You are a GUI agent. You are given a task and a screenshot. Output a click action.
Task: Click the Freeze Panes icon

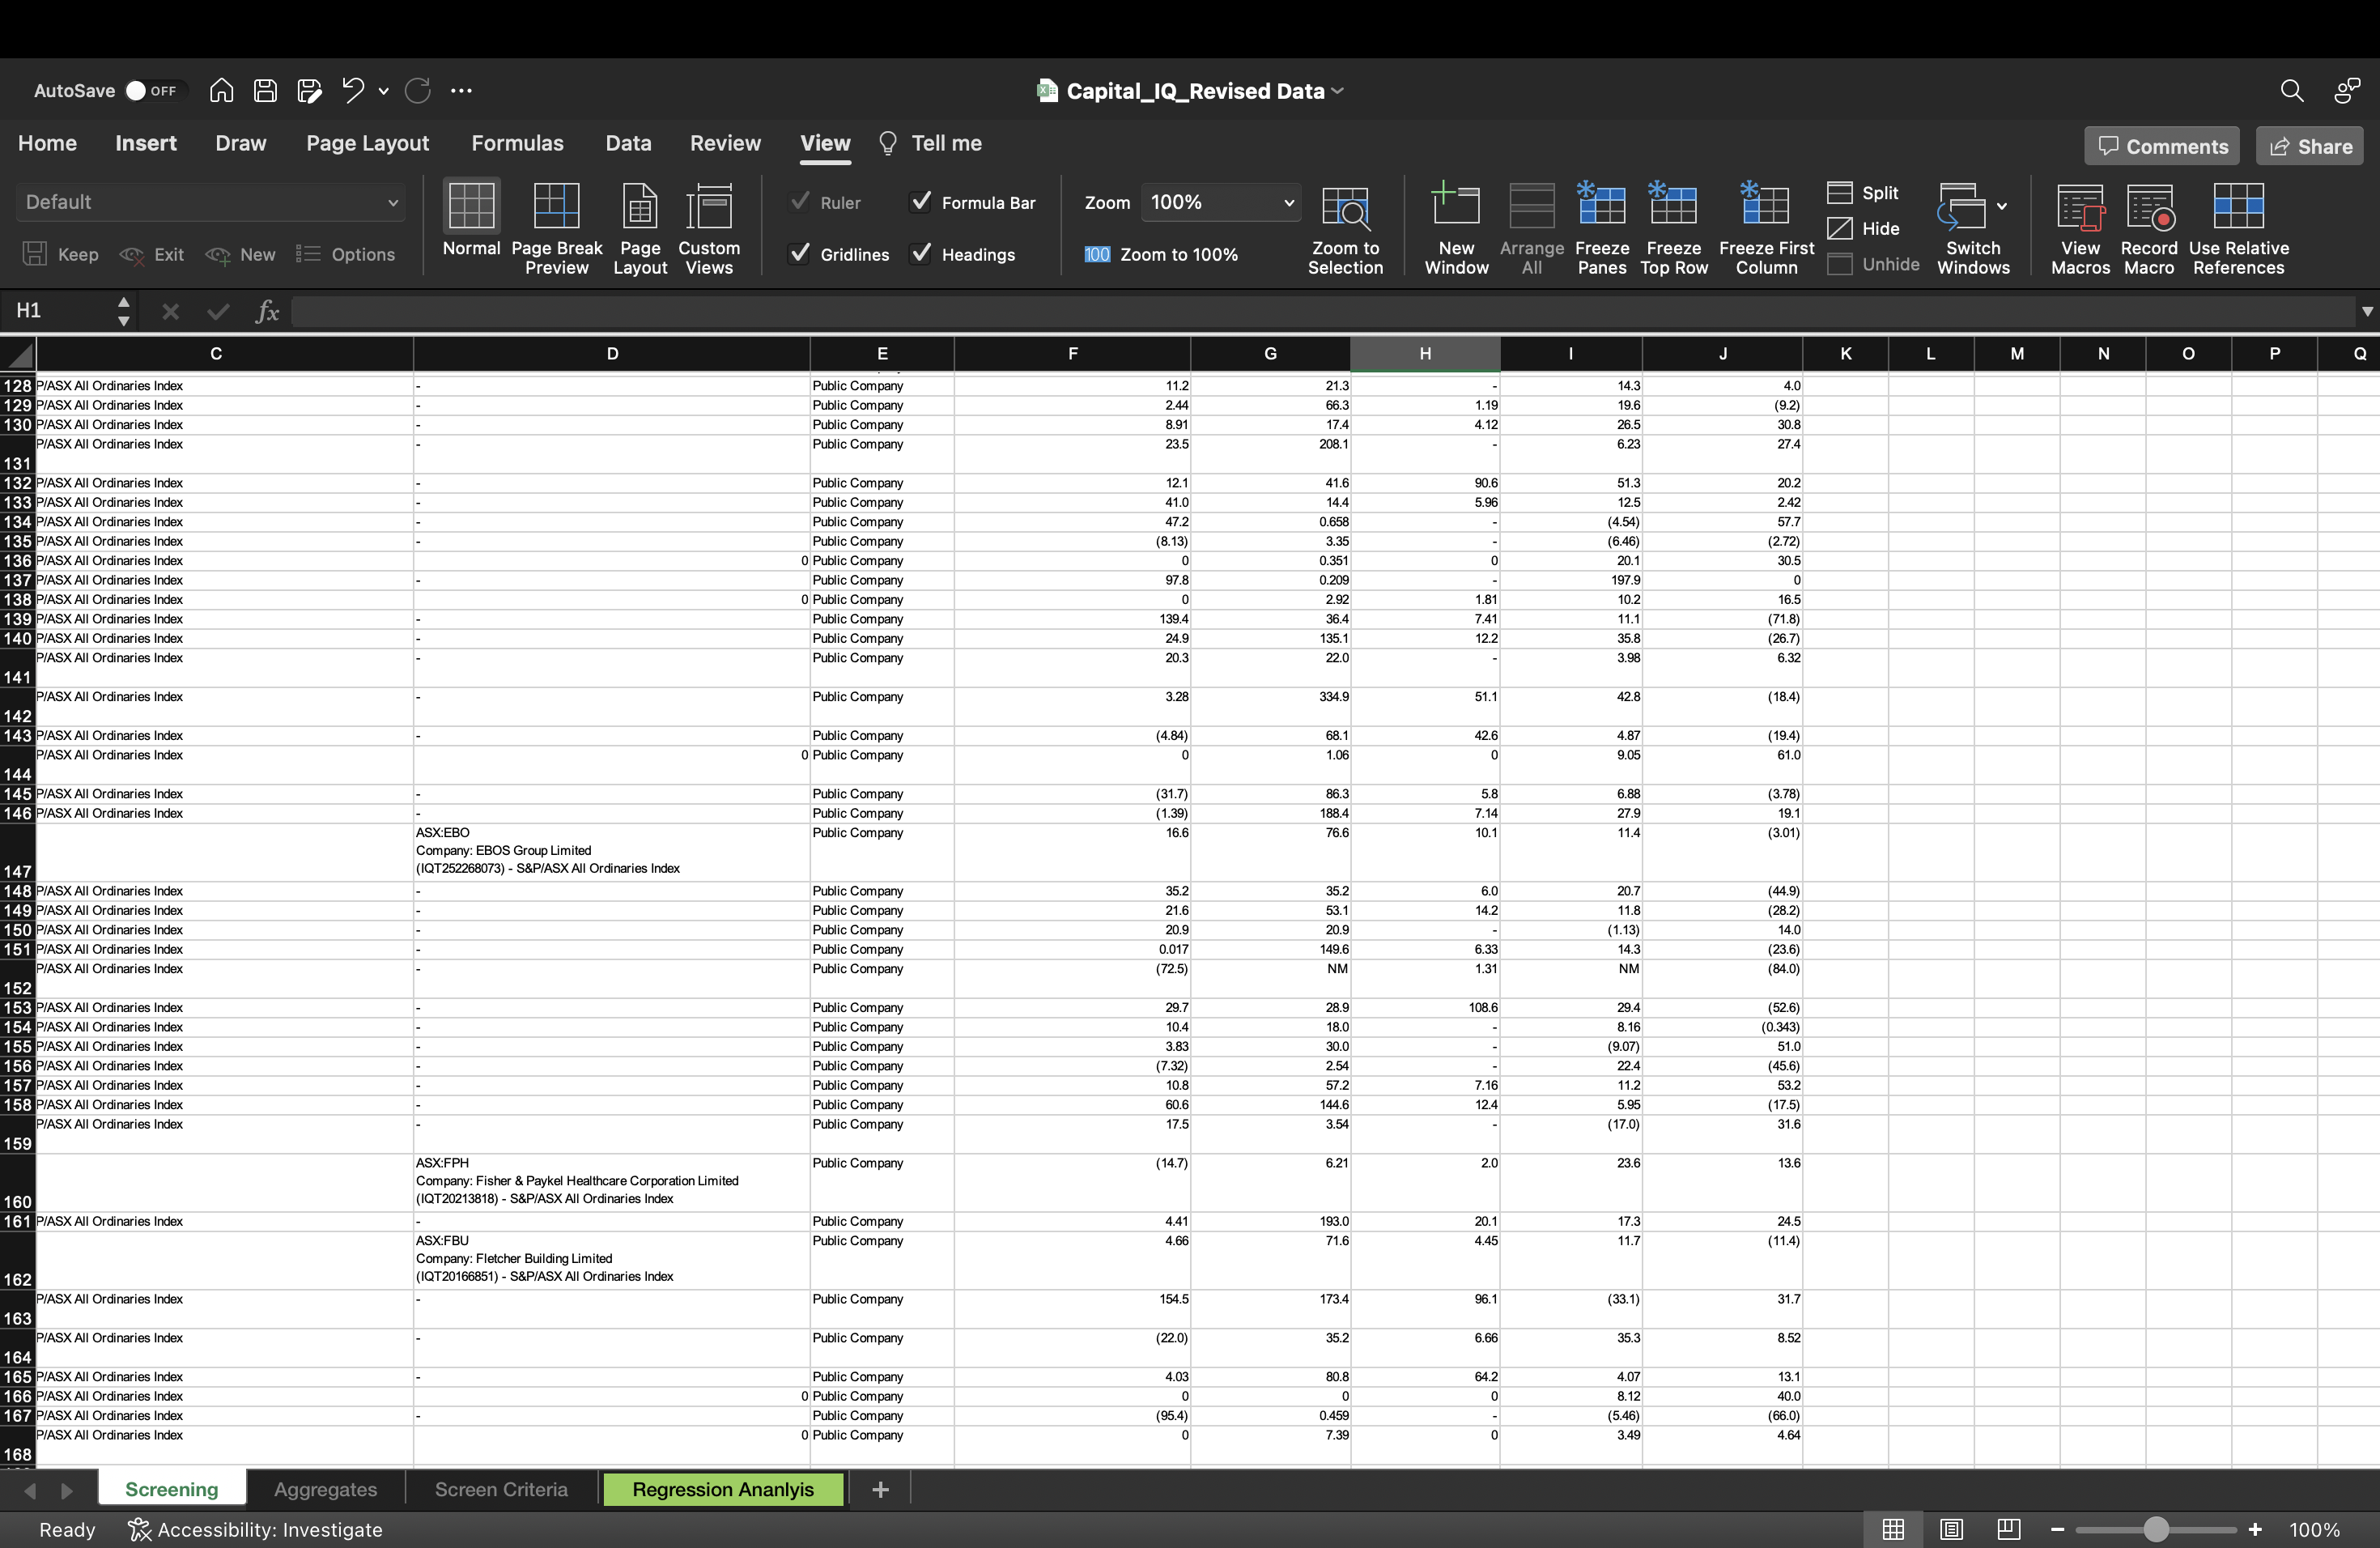coord(1601,206)
